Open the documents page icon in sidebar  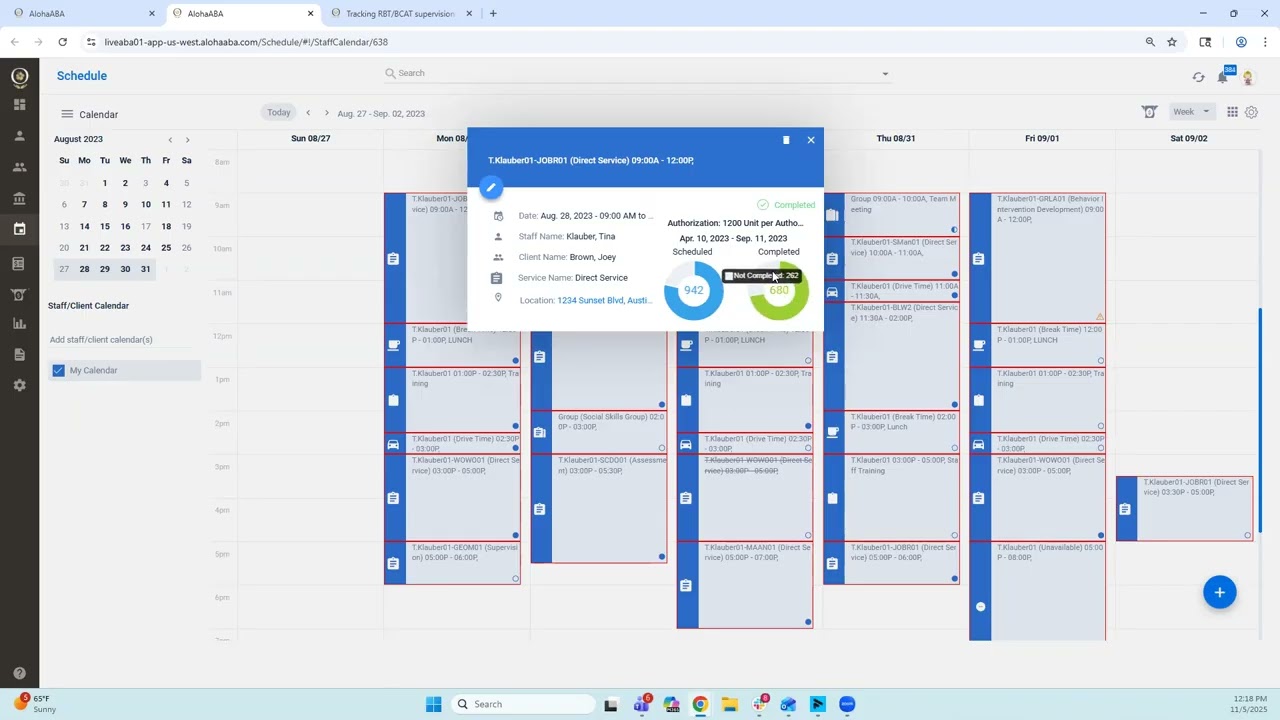(x=19, y=354)
